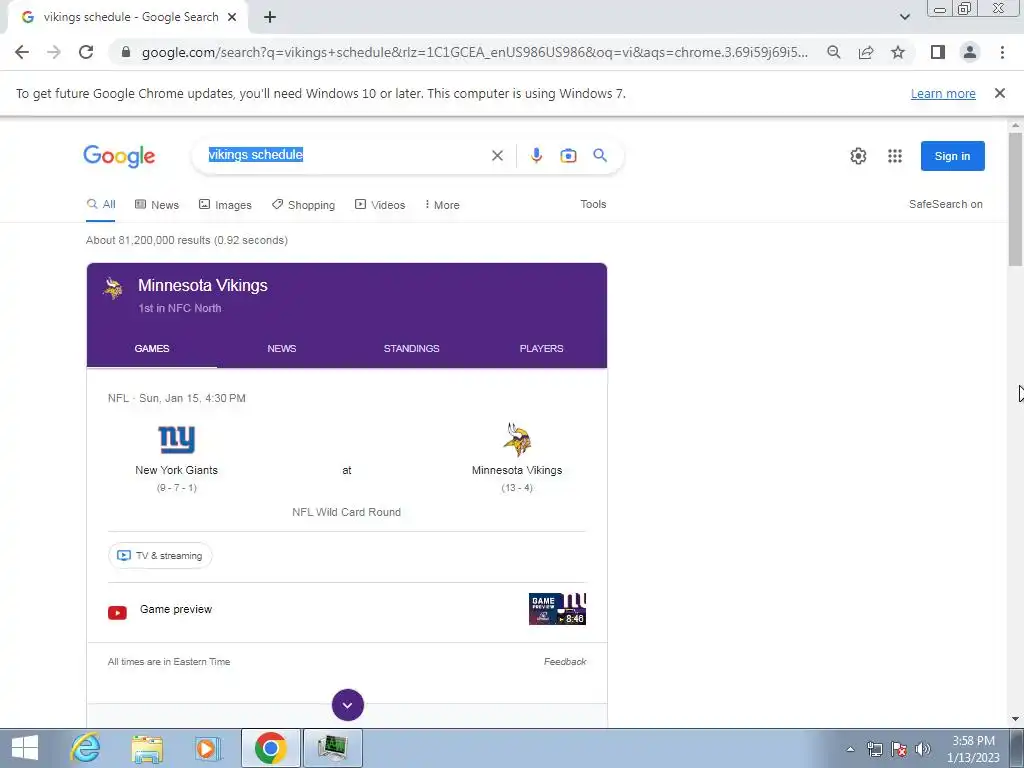Image resolution: width=1024 pixels, height=768 pixels.
Task: Select the All results tab
Action: click(x=101, y=204)
